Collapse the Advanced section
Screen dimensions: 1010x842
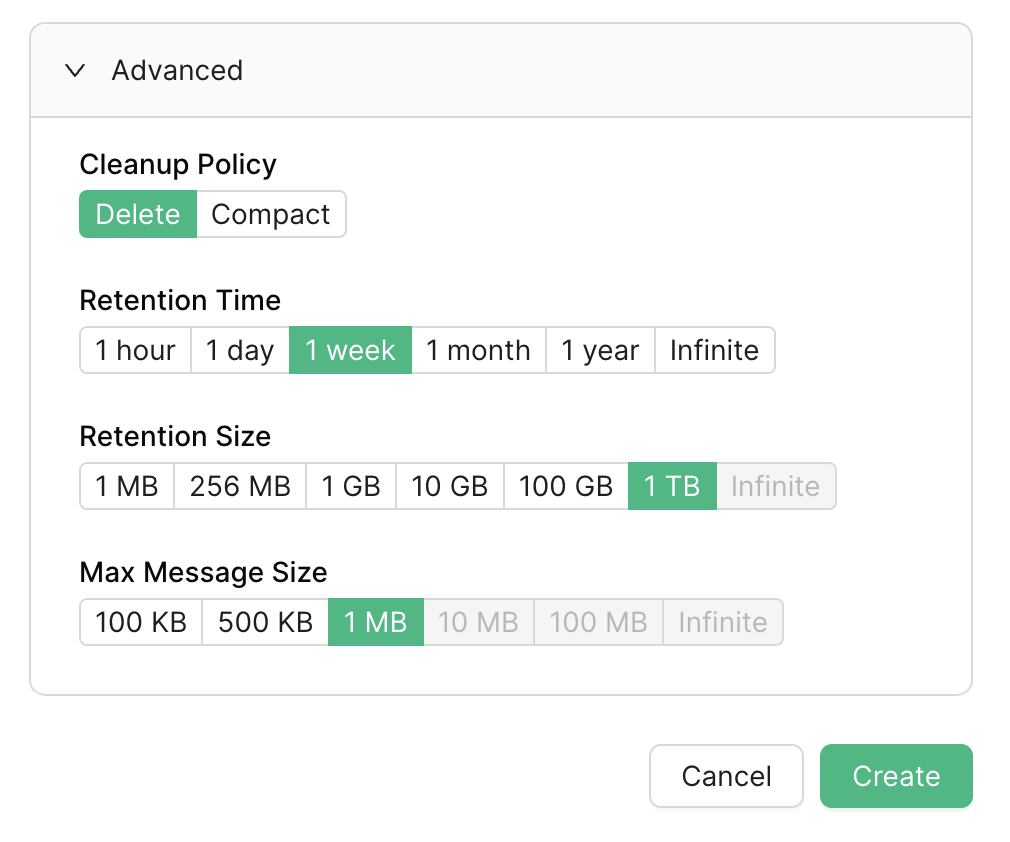[75, 70]
